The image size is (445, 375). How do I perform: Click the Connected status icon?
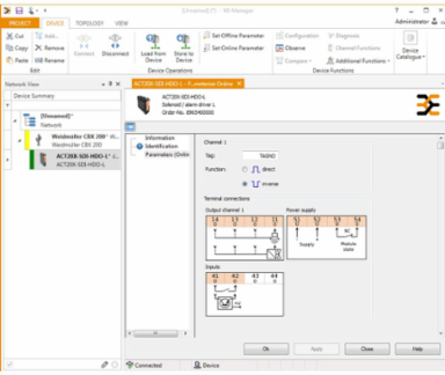(x=130, y=365)
